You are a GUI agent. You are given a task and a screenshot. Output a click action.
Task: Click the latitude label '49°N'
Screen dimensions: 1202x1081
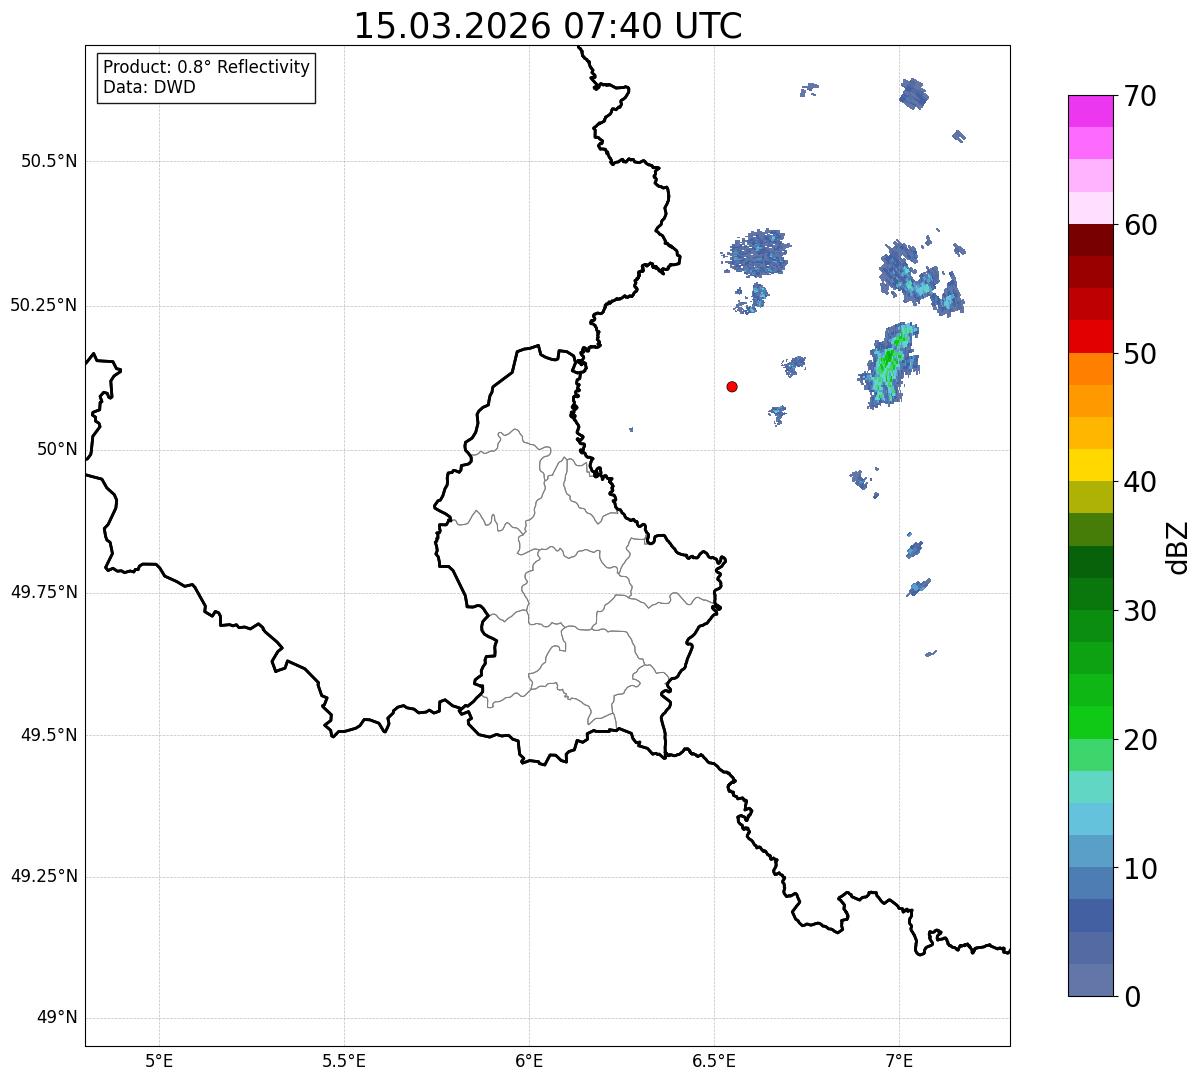click(58, 1018)
